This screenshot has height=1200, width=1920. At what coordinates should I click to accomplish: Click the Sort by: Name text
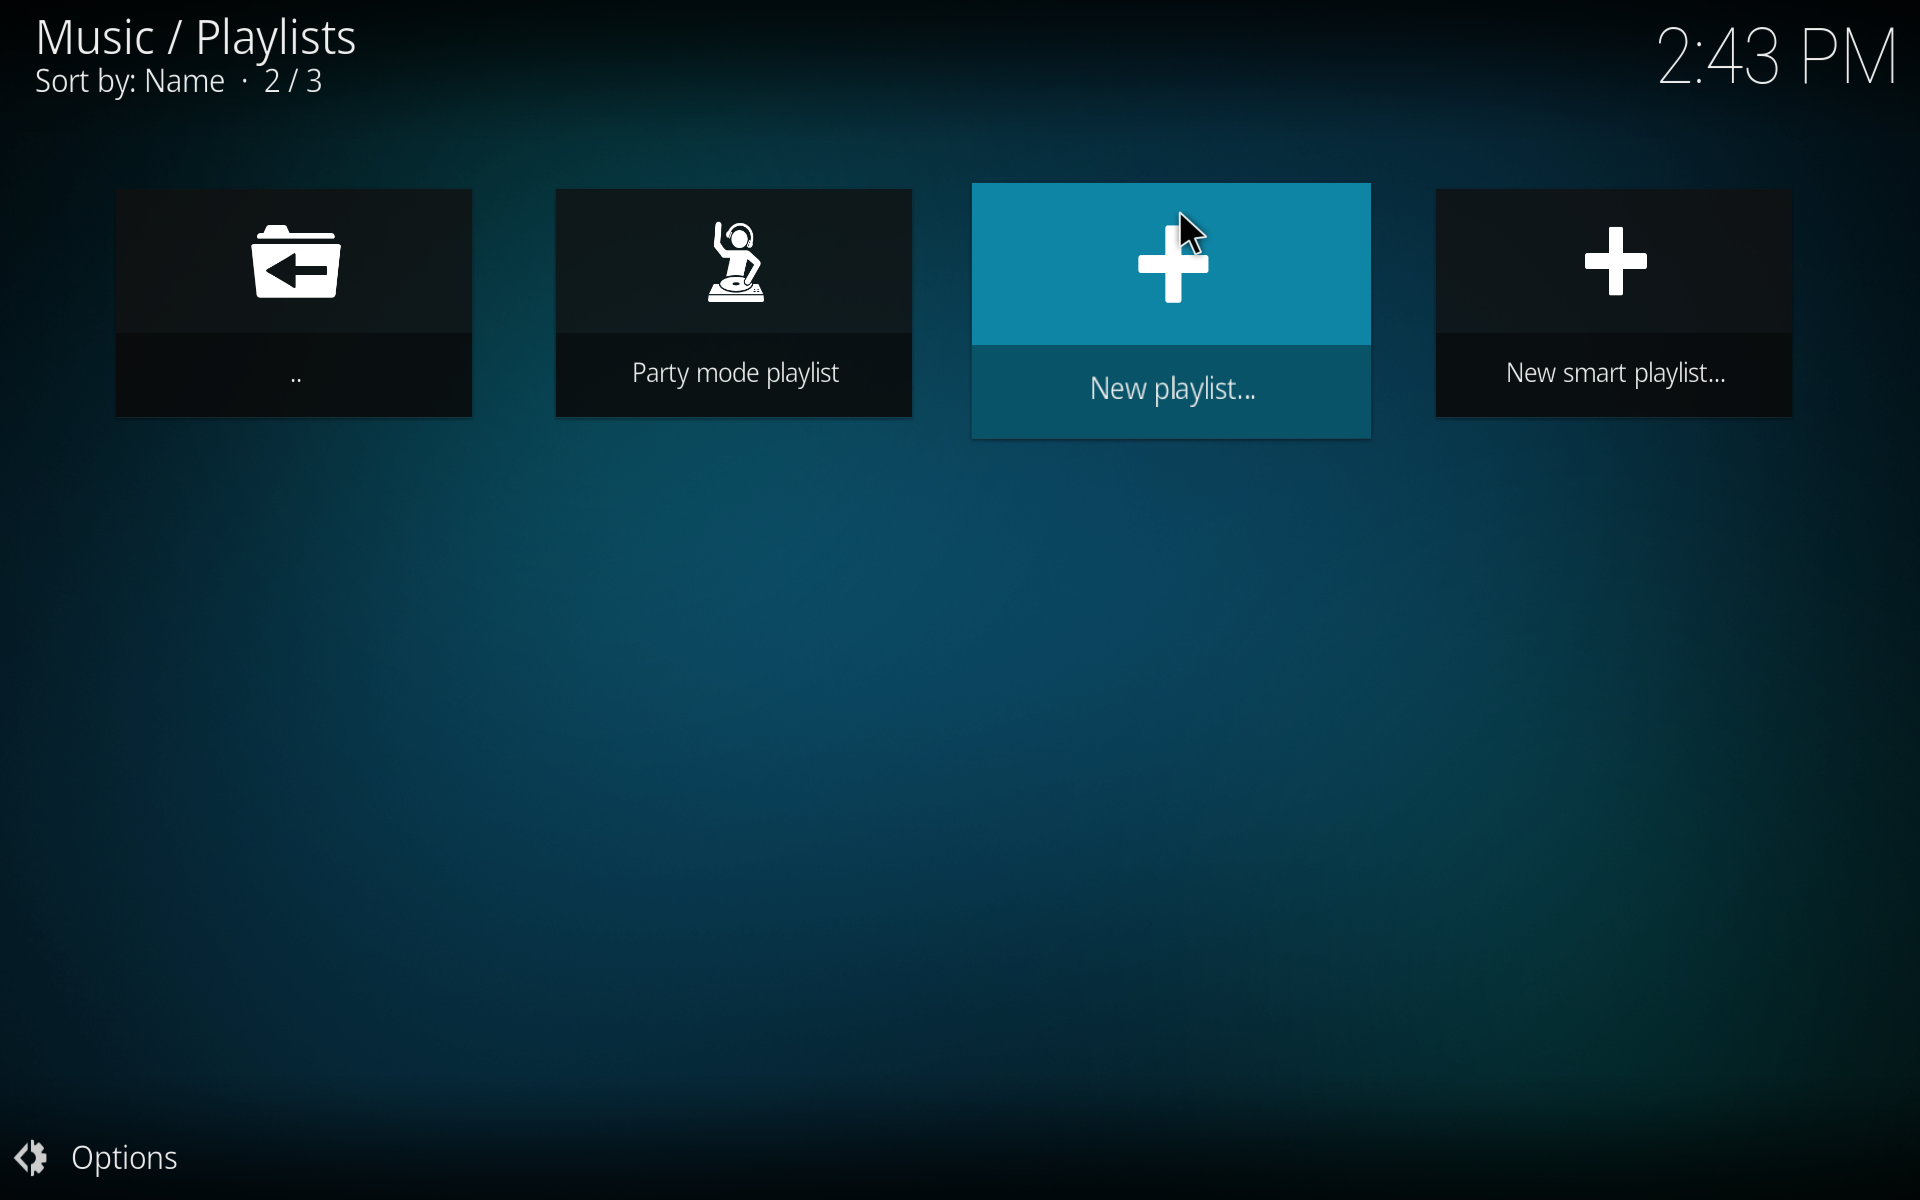pyautogui.click(x=130, y=82)
